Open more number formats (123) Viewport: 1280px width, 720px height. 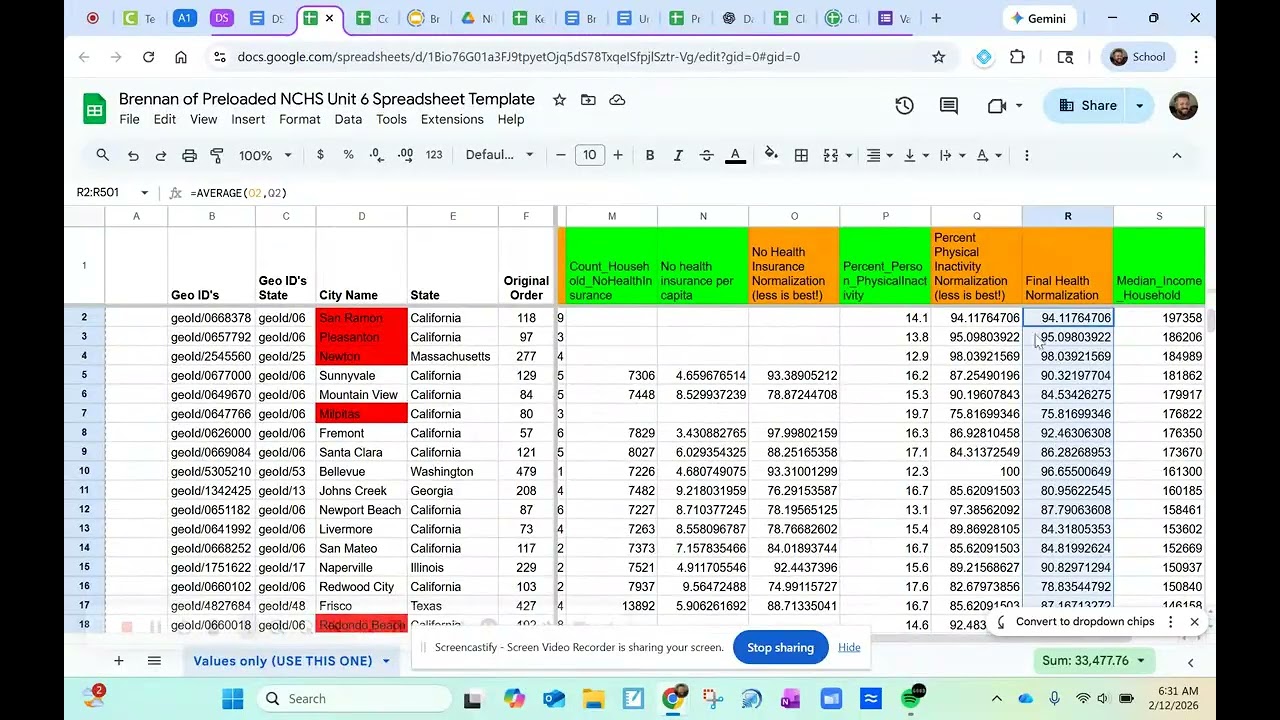(x=434, y=155)
